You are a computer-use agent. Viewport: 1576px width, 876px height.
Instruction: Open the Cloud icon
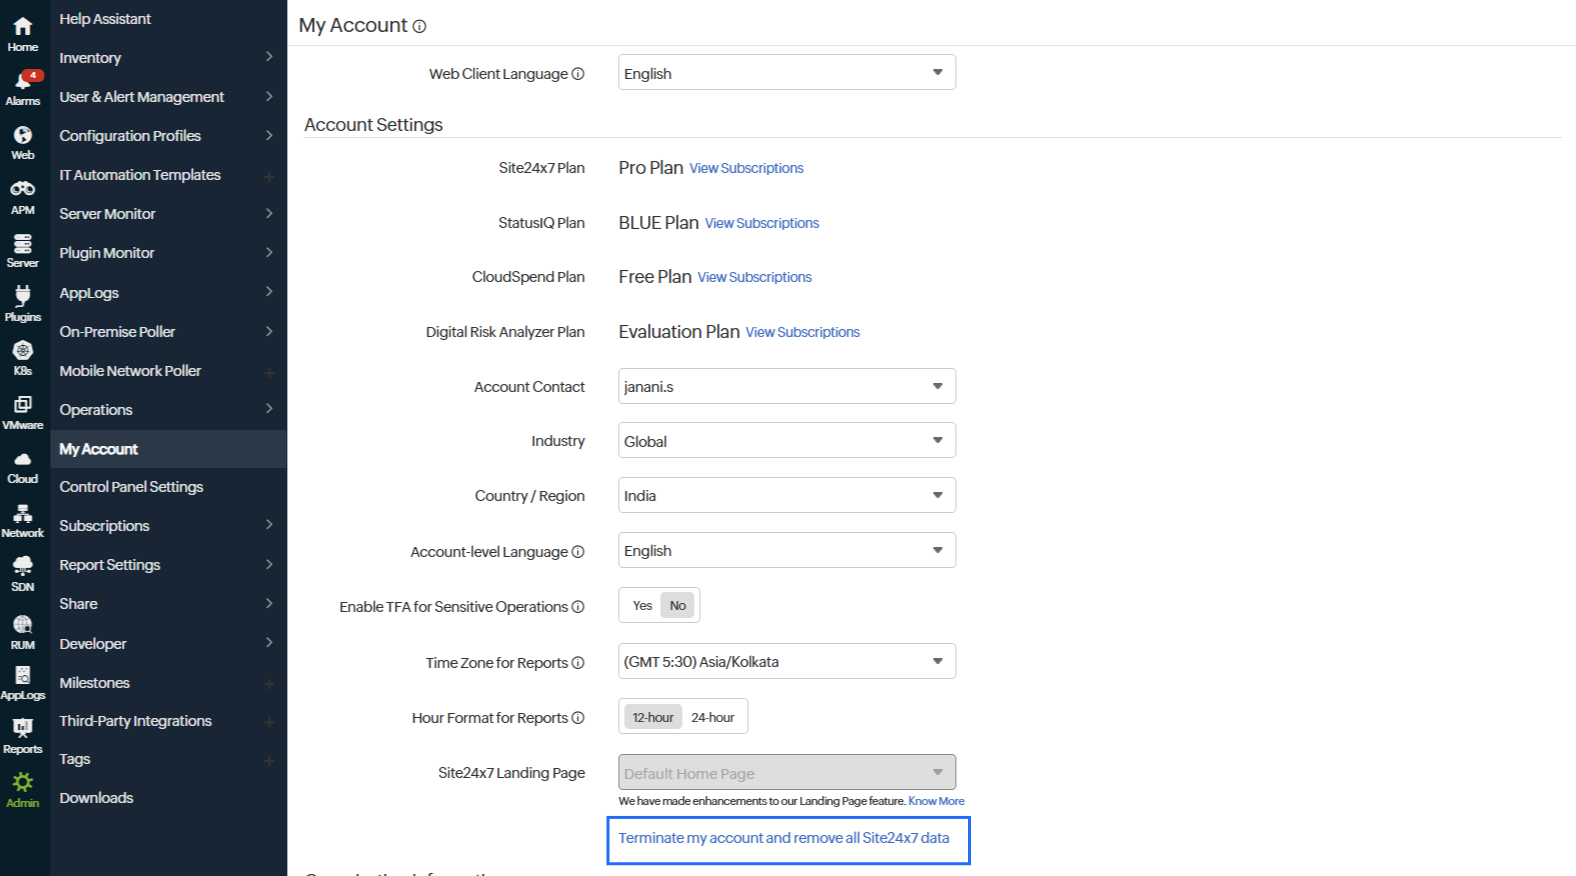coord(23,466)
